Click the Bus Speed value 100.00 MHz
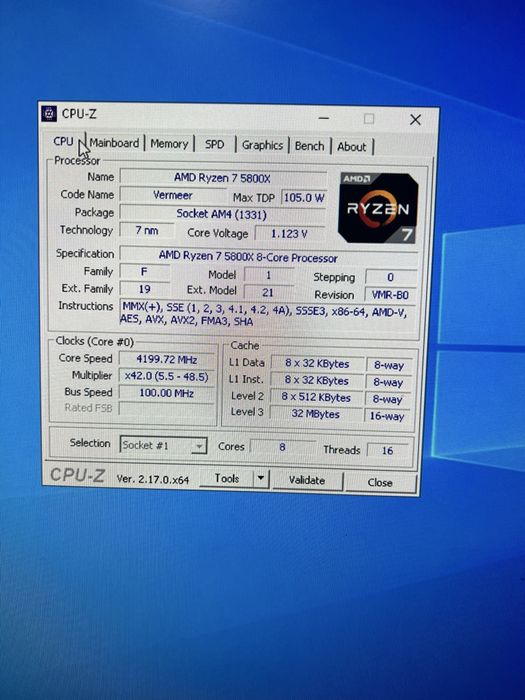Image resolution: width=525 pixels, height=700 pixels. point(166,393)
